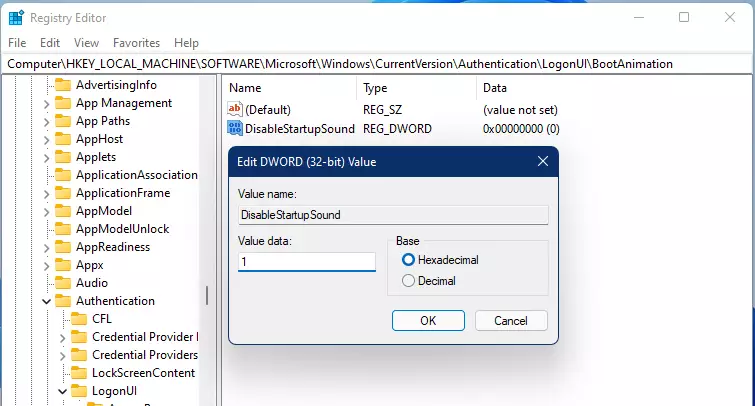The width and height of the screenshot is (755, 406).
Task: Select the LockScreenContent folder icon
Action: (79, 373)
